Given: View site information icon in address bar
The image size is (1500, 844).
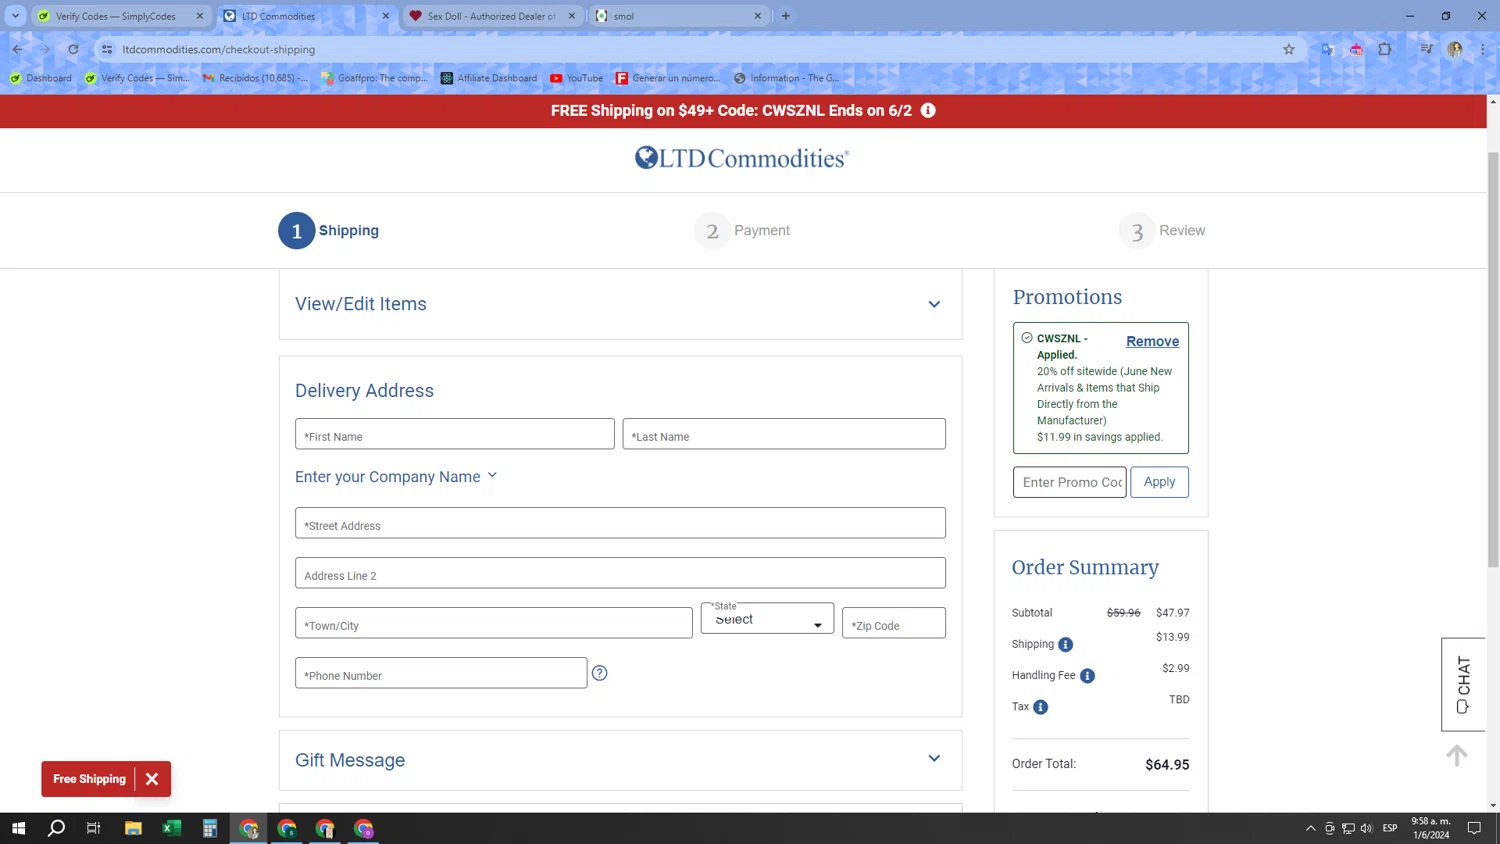Looking at the screenshot, I should tap(107, 49).
